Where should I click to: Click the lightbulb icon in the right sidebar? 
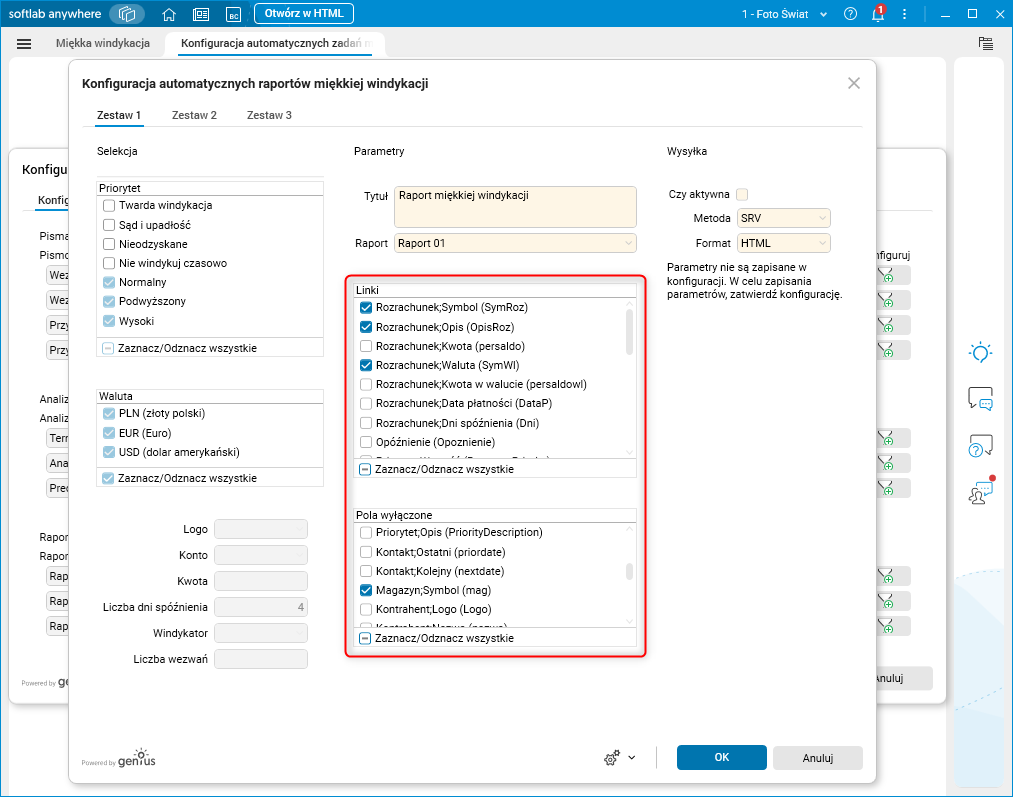point(980,352)
